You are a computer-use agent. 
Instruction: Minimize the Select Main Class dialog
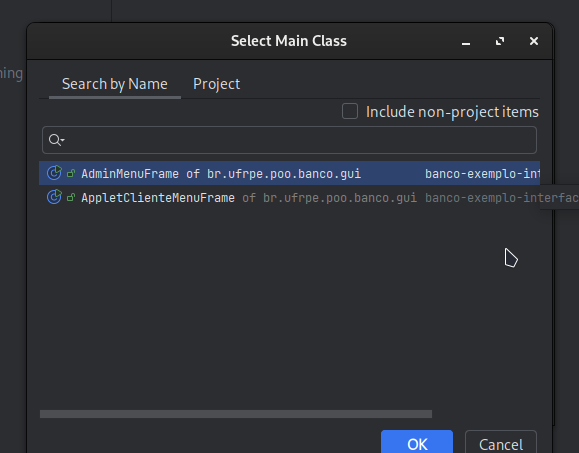(x=466, y=41)
